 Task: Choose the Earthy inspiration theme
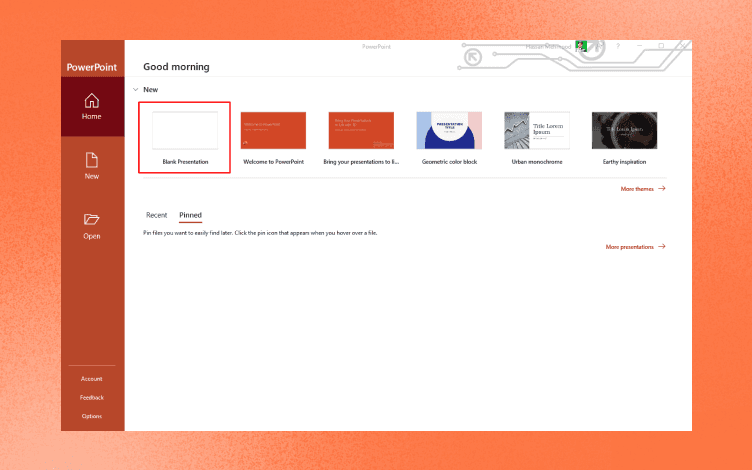coord(624,138)
